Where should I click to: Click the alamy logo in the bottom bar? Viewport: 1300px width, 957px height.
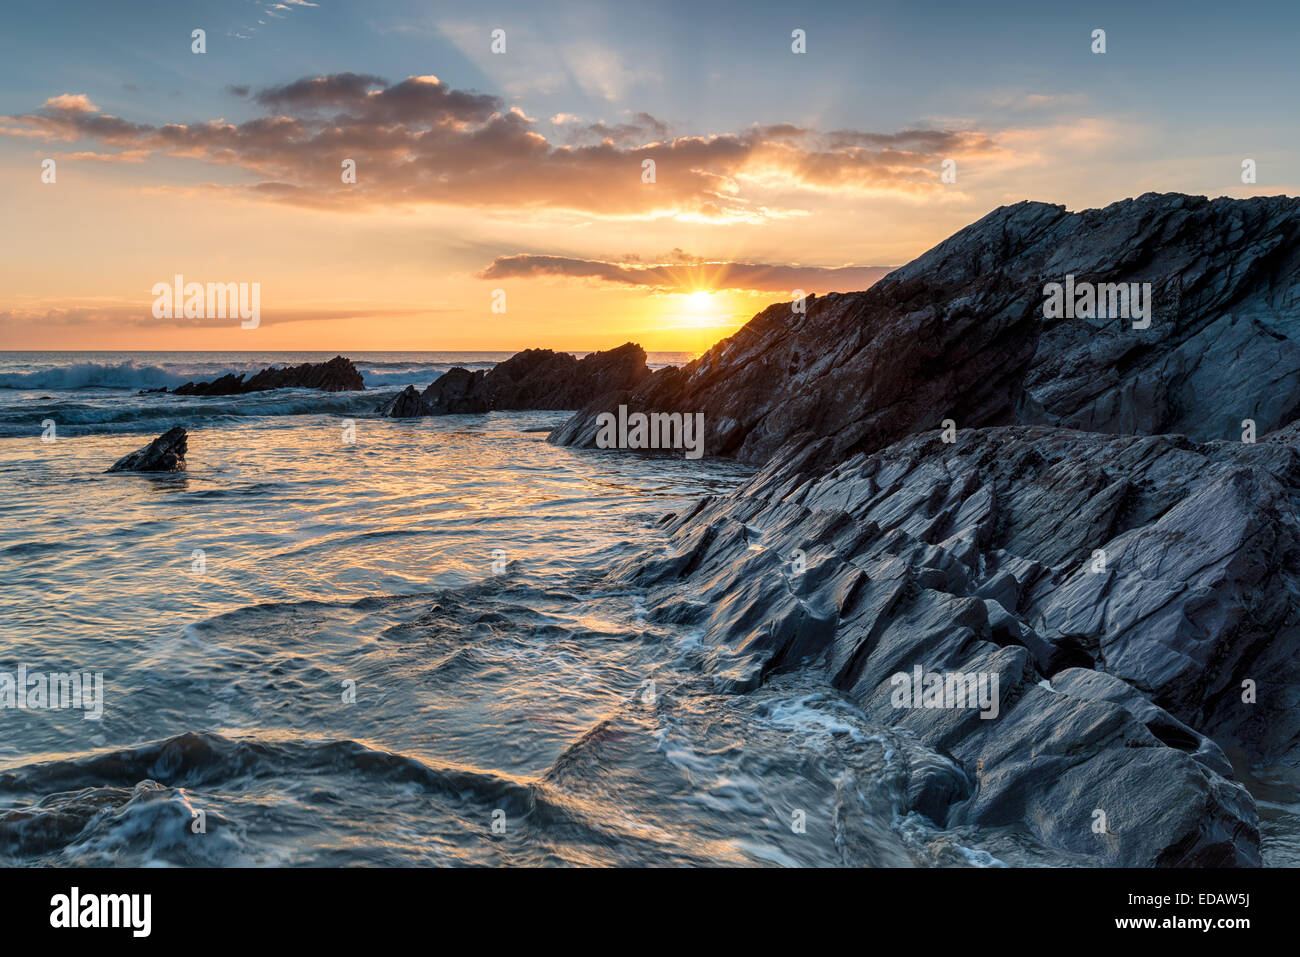[x=101, y=912]
